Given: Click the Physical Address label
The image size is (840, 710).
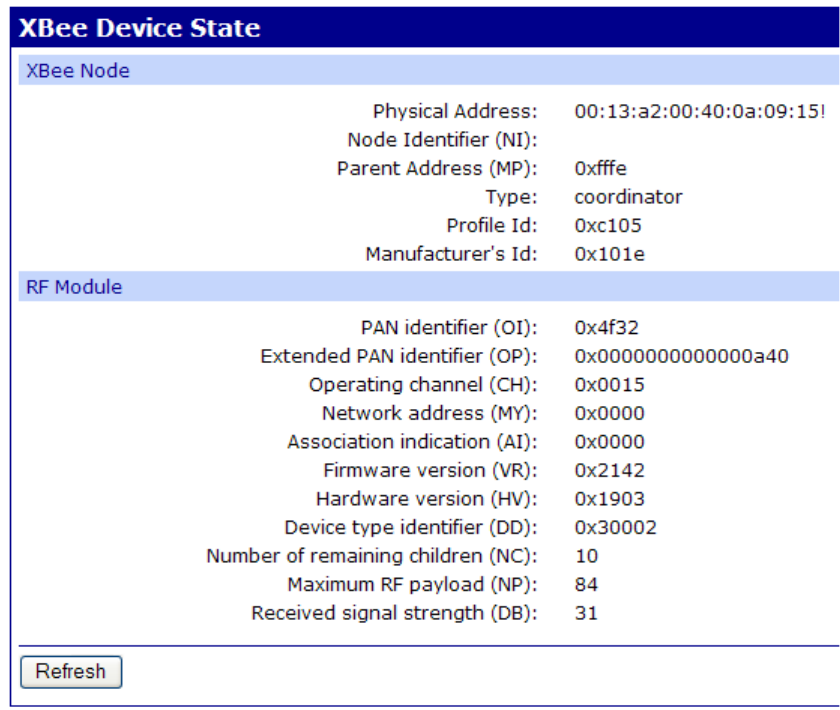Looking at the screenshot, I should [455, 111].
